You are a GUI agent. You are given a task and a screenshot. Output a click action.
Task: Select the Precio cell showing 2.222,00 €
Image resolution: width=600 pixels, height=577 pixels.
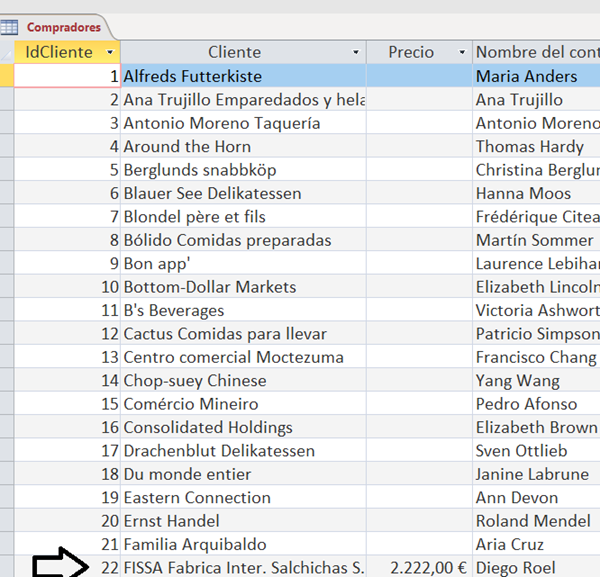click(419, 567)
